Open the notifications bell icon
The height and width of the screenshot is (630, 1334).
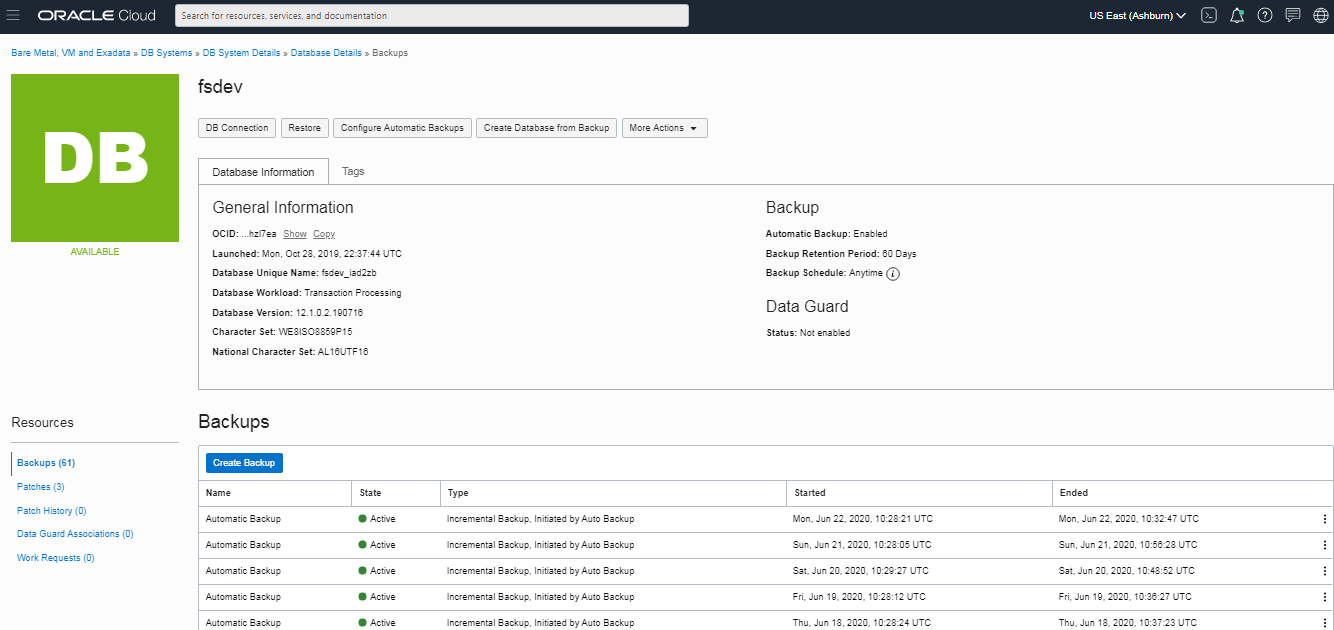tap(1237, 15)
